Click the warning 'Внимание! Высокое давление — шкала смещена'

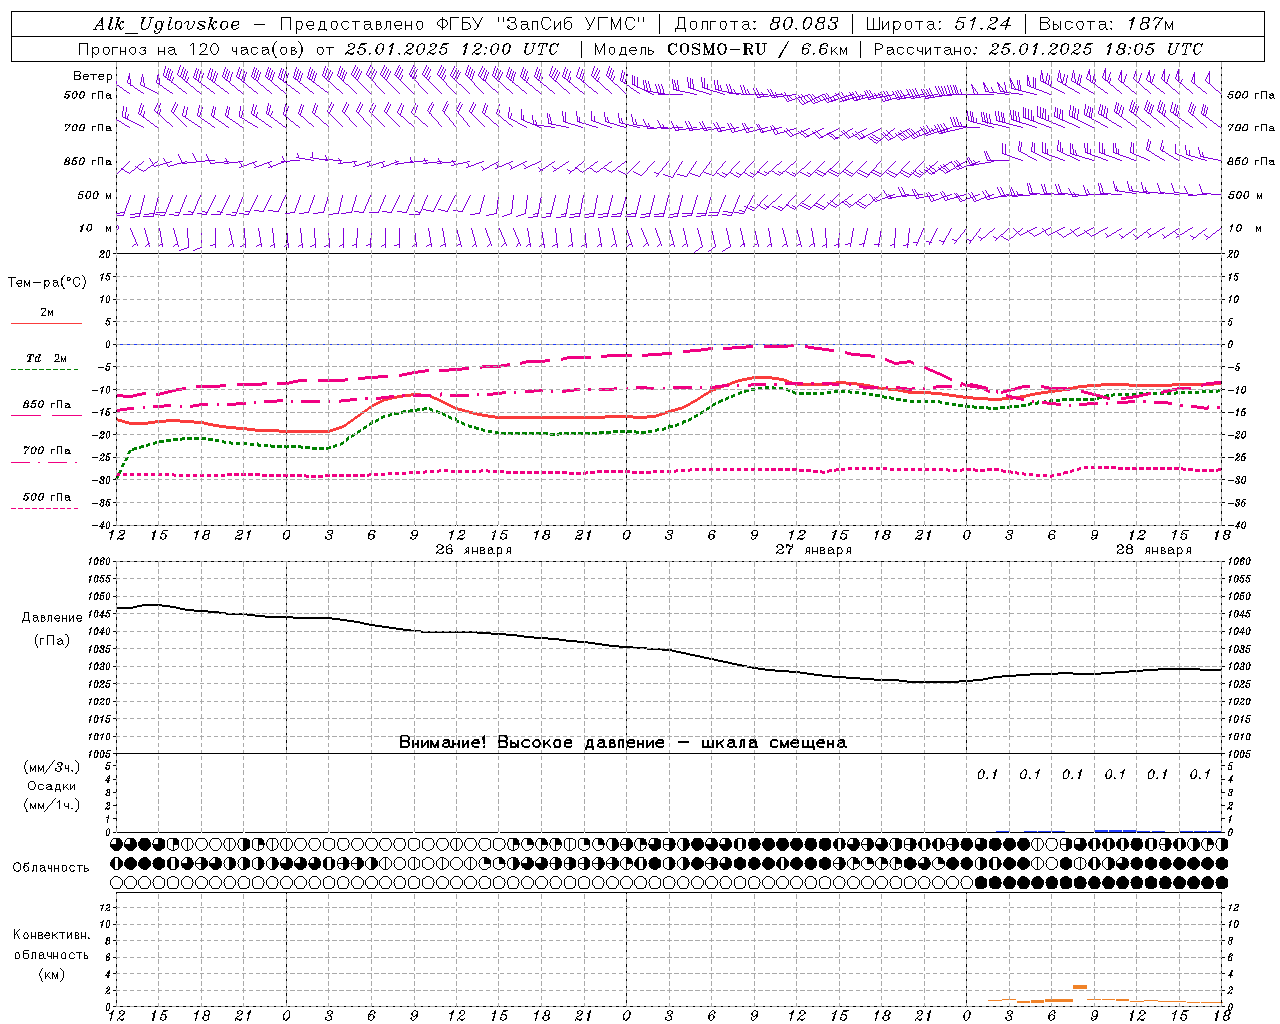[622, 742]
